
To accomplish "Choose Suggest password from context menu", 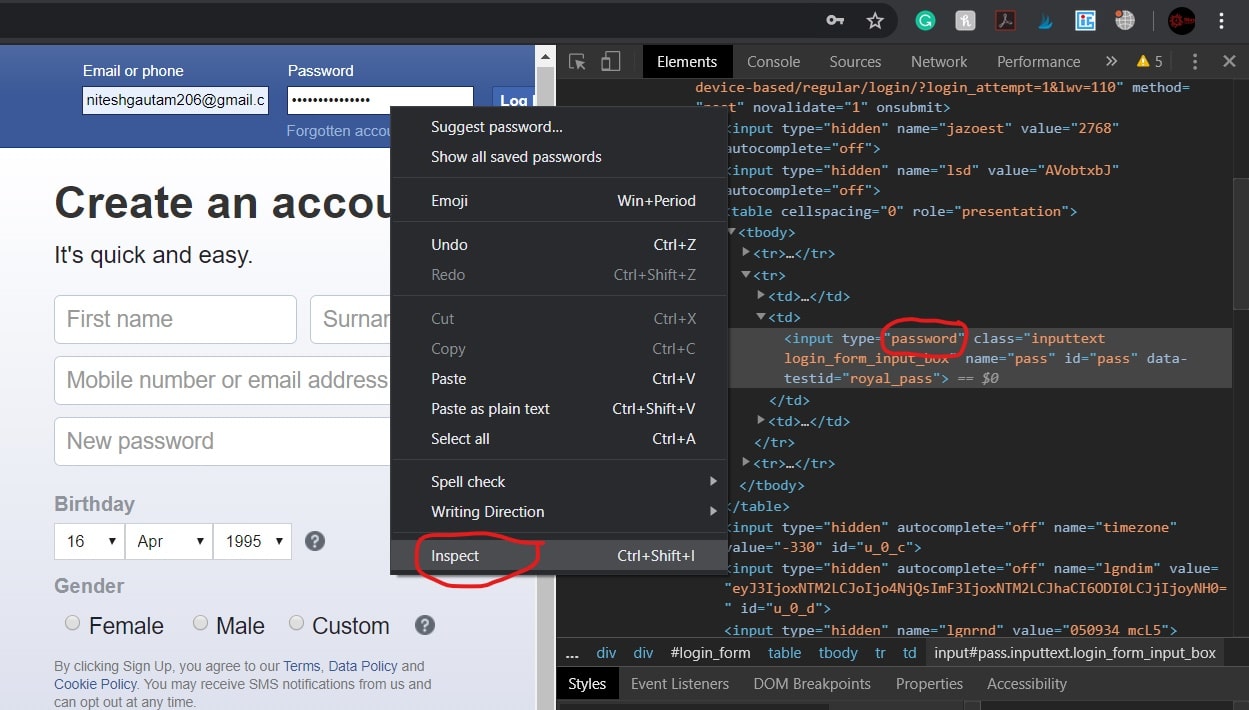I will pos(559,127).
